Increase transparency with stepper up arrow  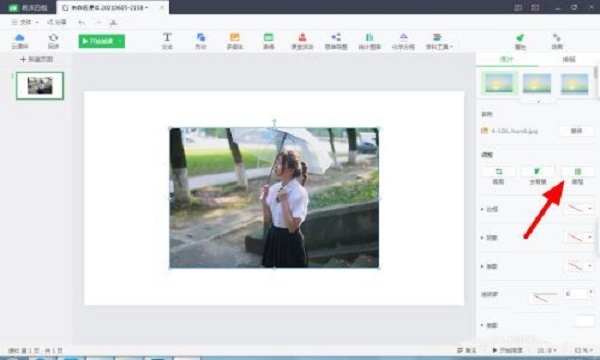[591, 292]
